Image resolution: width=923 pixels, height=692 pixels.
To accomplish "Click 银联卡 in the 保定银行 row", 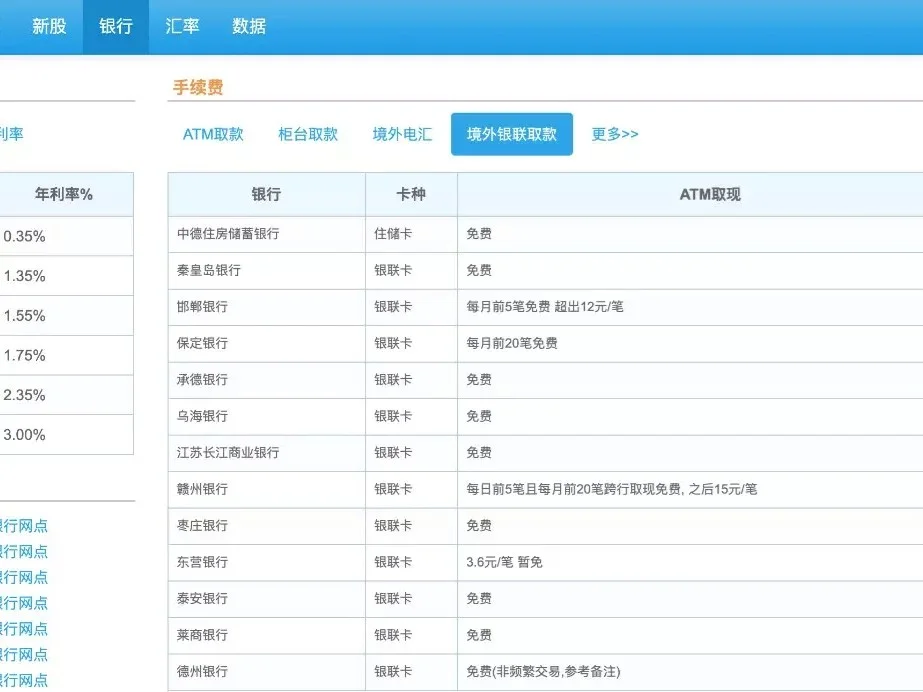I will (x=393, y=343).
